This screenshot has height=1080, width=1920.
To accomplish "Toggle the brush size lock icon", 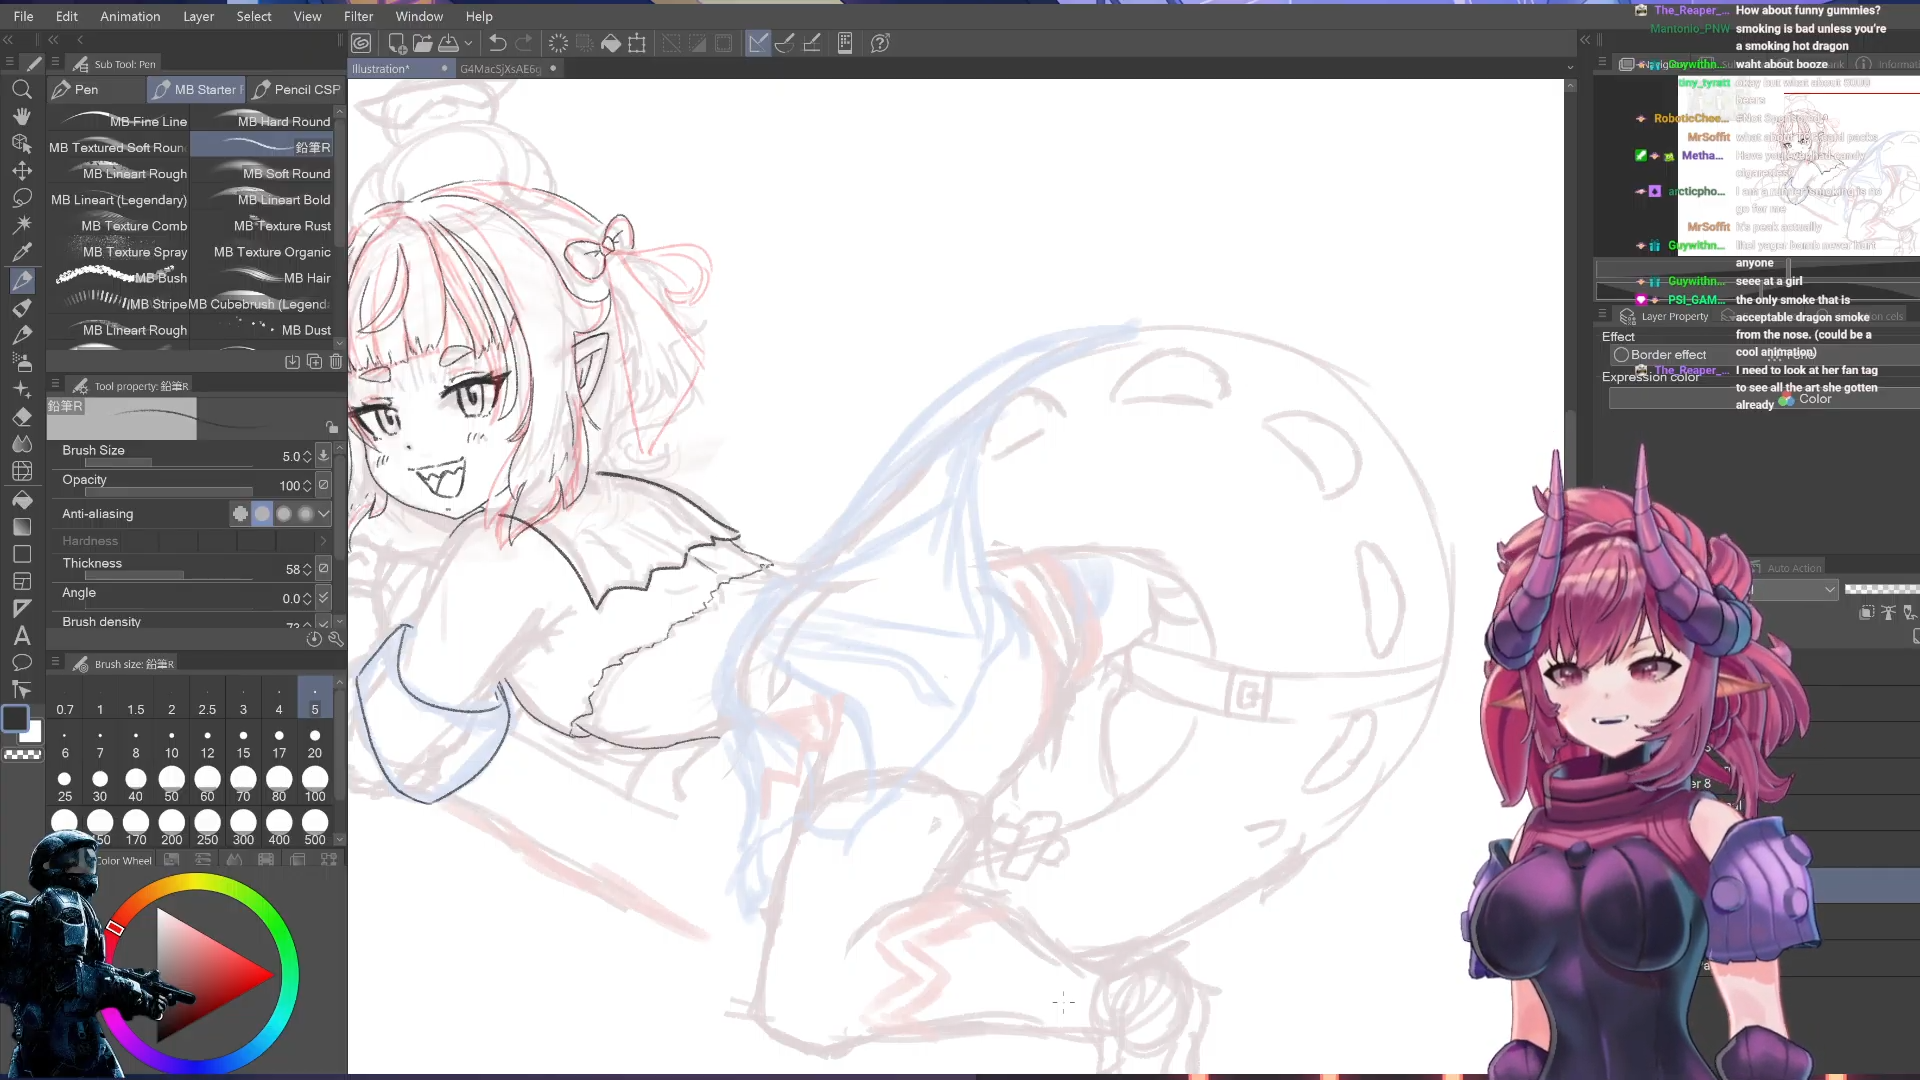I will (x=331, y=427).
